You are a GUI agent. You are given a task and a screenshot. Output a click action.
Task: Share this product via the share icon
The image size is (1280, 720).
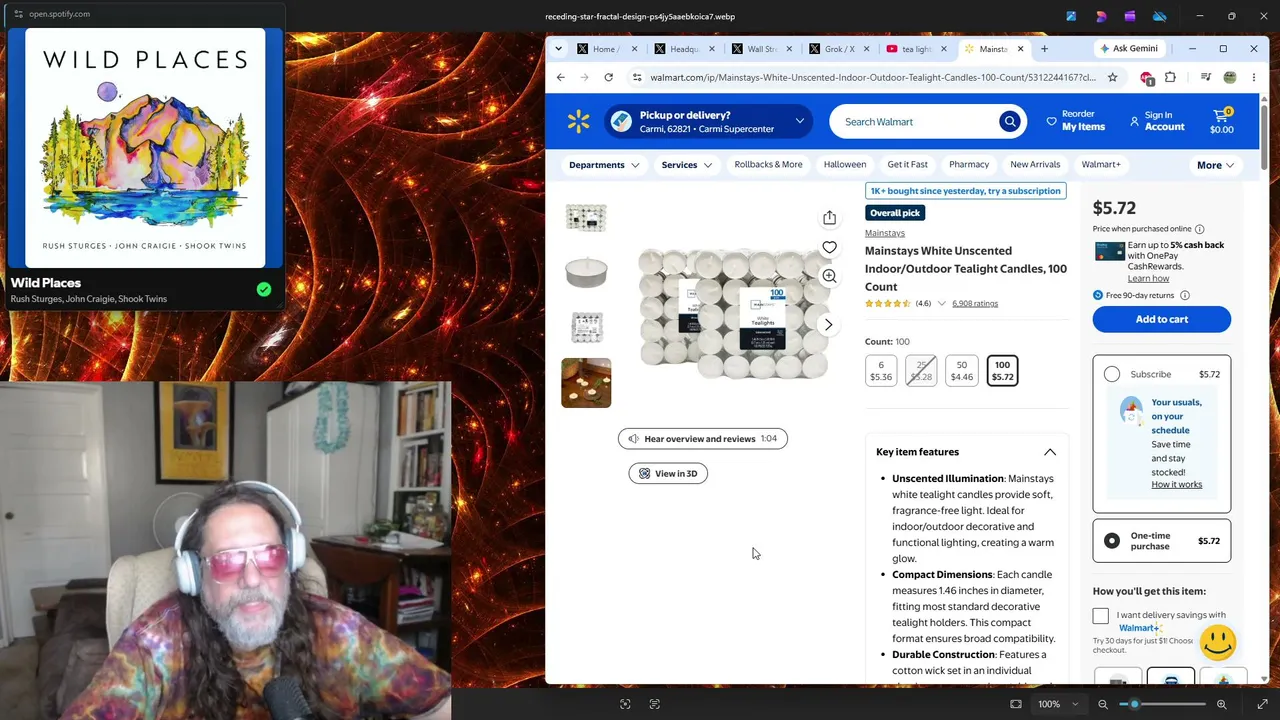tap(829, 218)
